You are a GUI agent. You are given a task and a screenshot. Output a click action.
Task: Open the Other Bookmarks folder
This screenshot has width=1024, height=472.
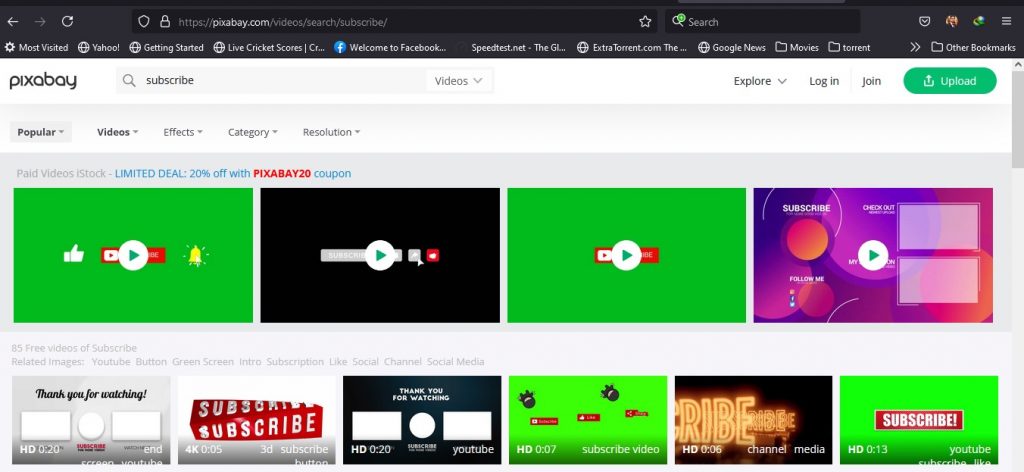coord(973,47)
